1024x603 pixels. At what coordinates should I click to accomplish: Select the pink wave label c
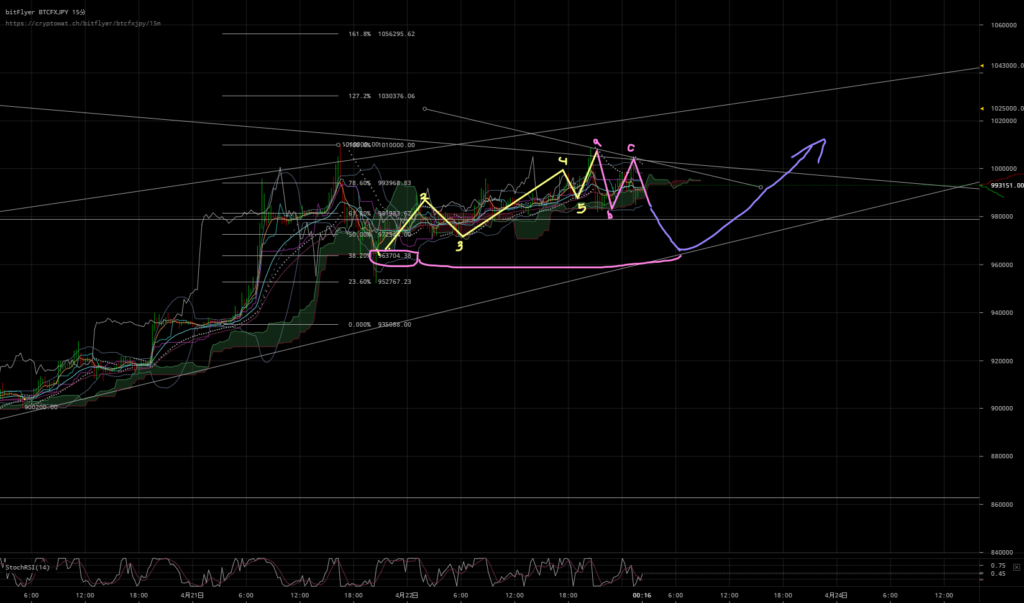631,149
